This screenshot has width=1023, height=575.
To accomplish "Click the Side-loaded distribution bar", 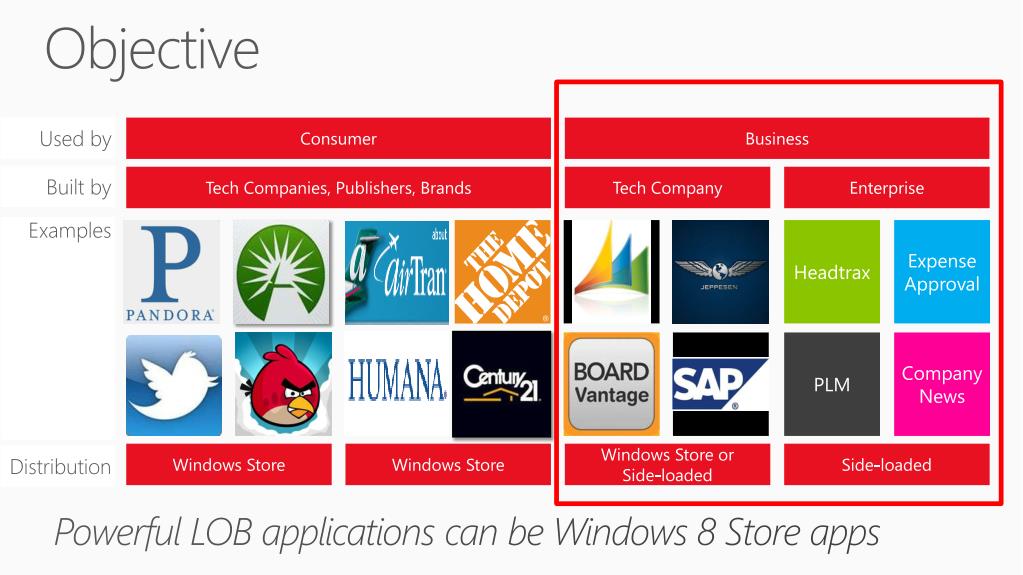I will point(887,465).
